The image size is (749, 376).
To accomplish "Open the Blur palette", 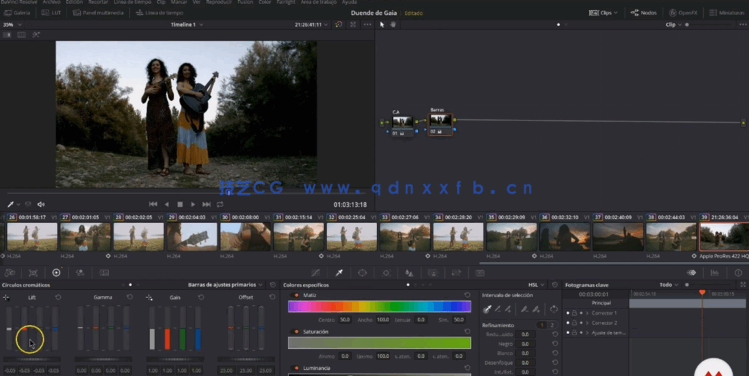I will (x=409, y=273).
